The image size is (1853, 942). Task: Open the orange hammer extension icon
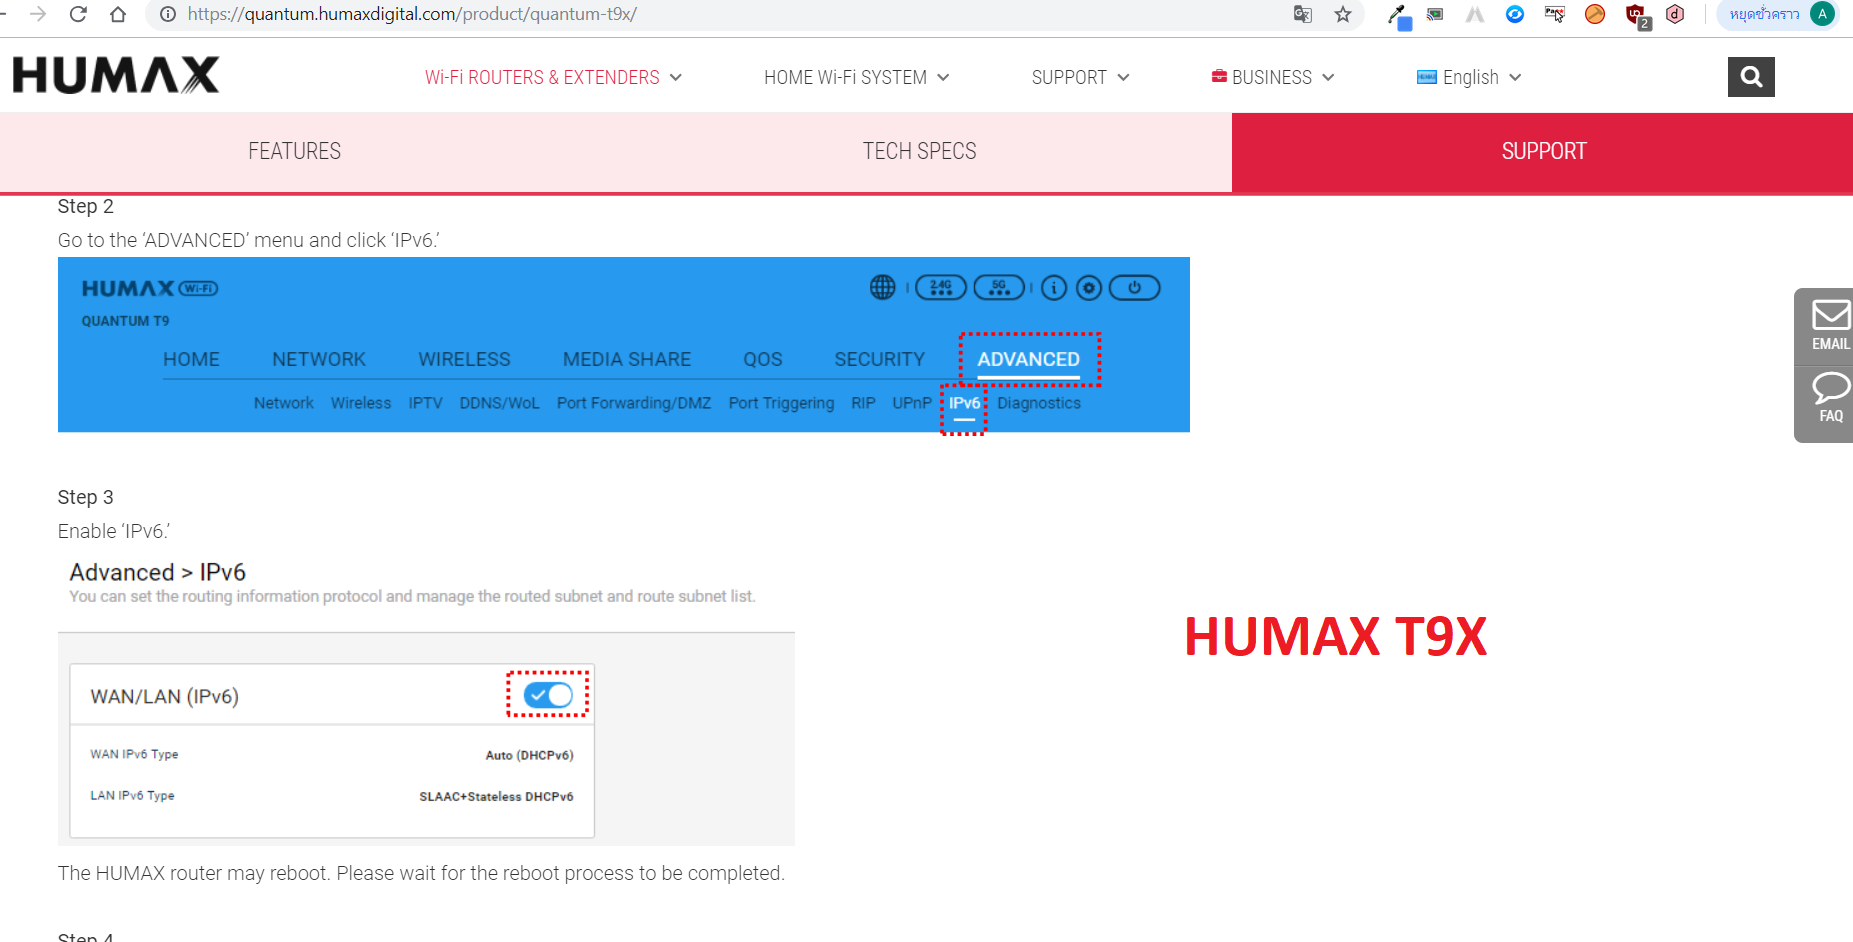1595,14
